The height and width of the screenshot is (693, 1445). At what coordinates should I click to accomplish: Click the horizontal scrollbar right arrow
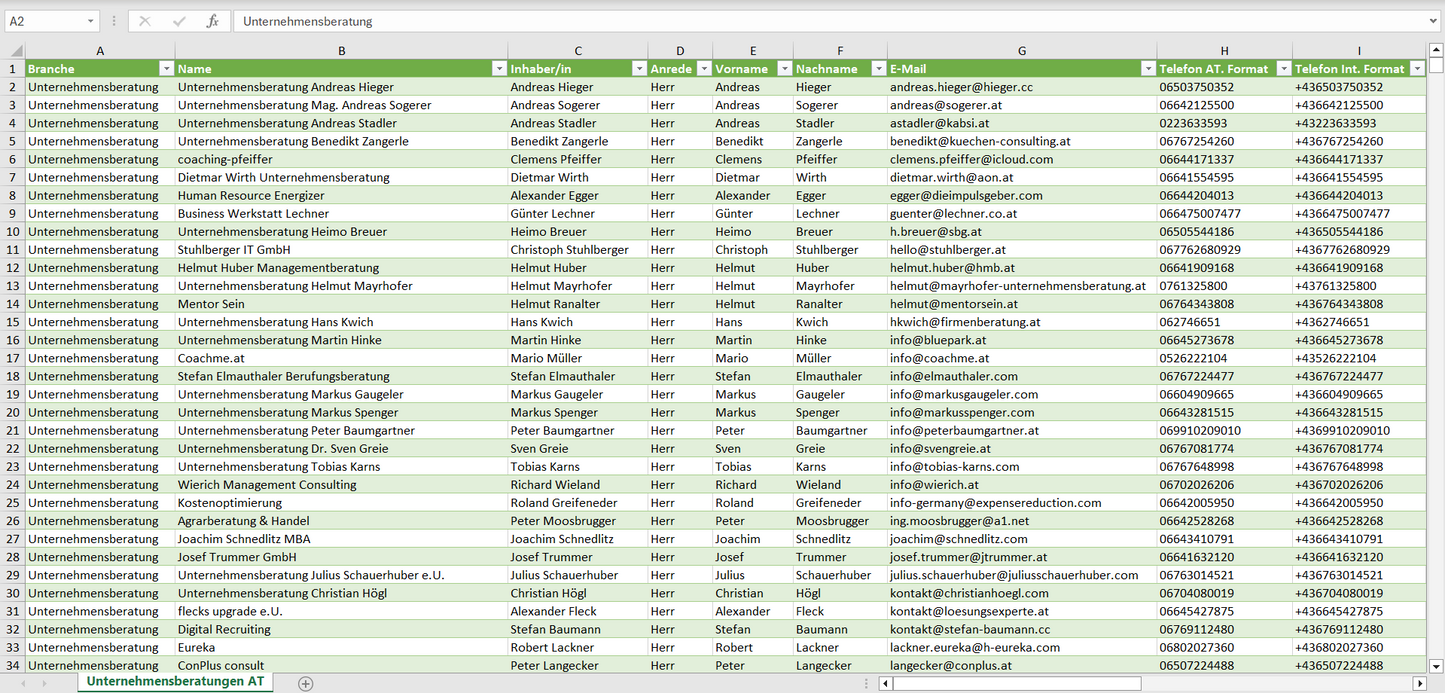pyautogui.click(x=1419, y=684)
